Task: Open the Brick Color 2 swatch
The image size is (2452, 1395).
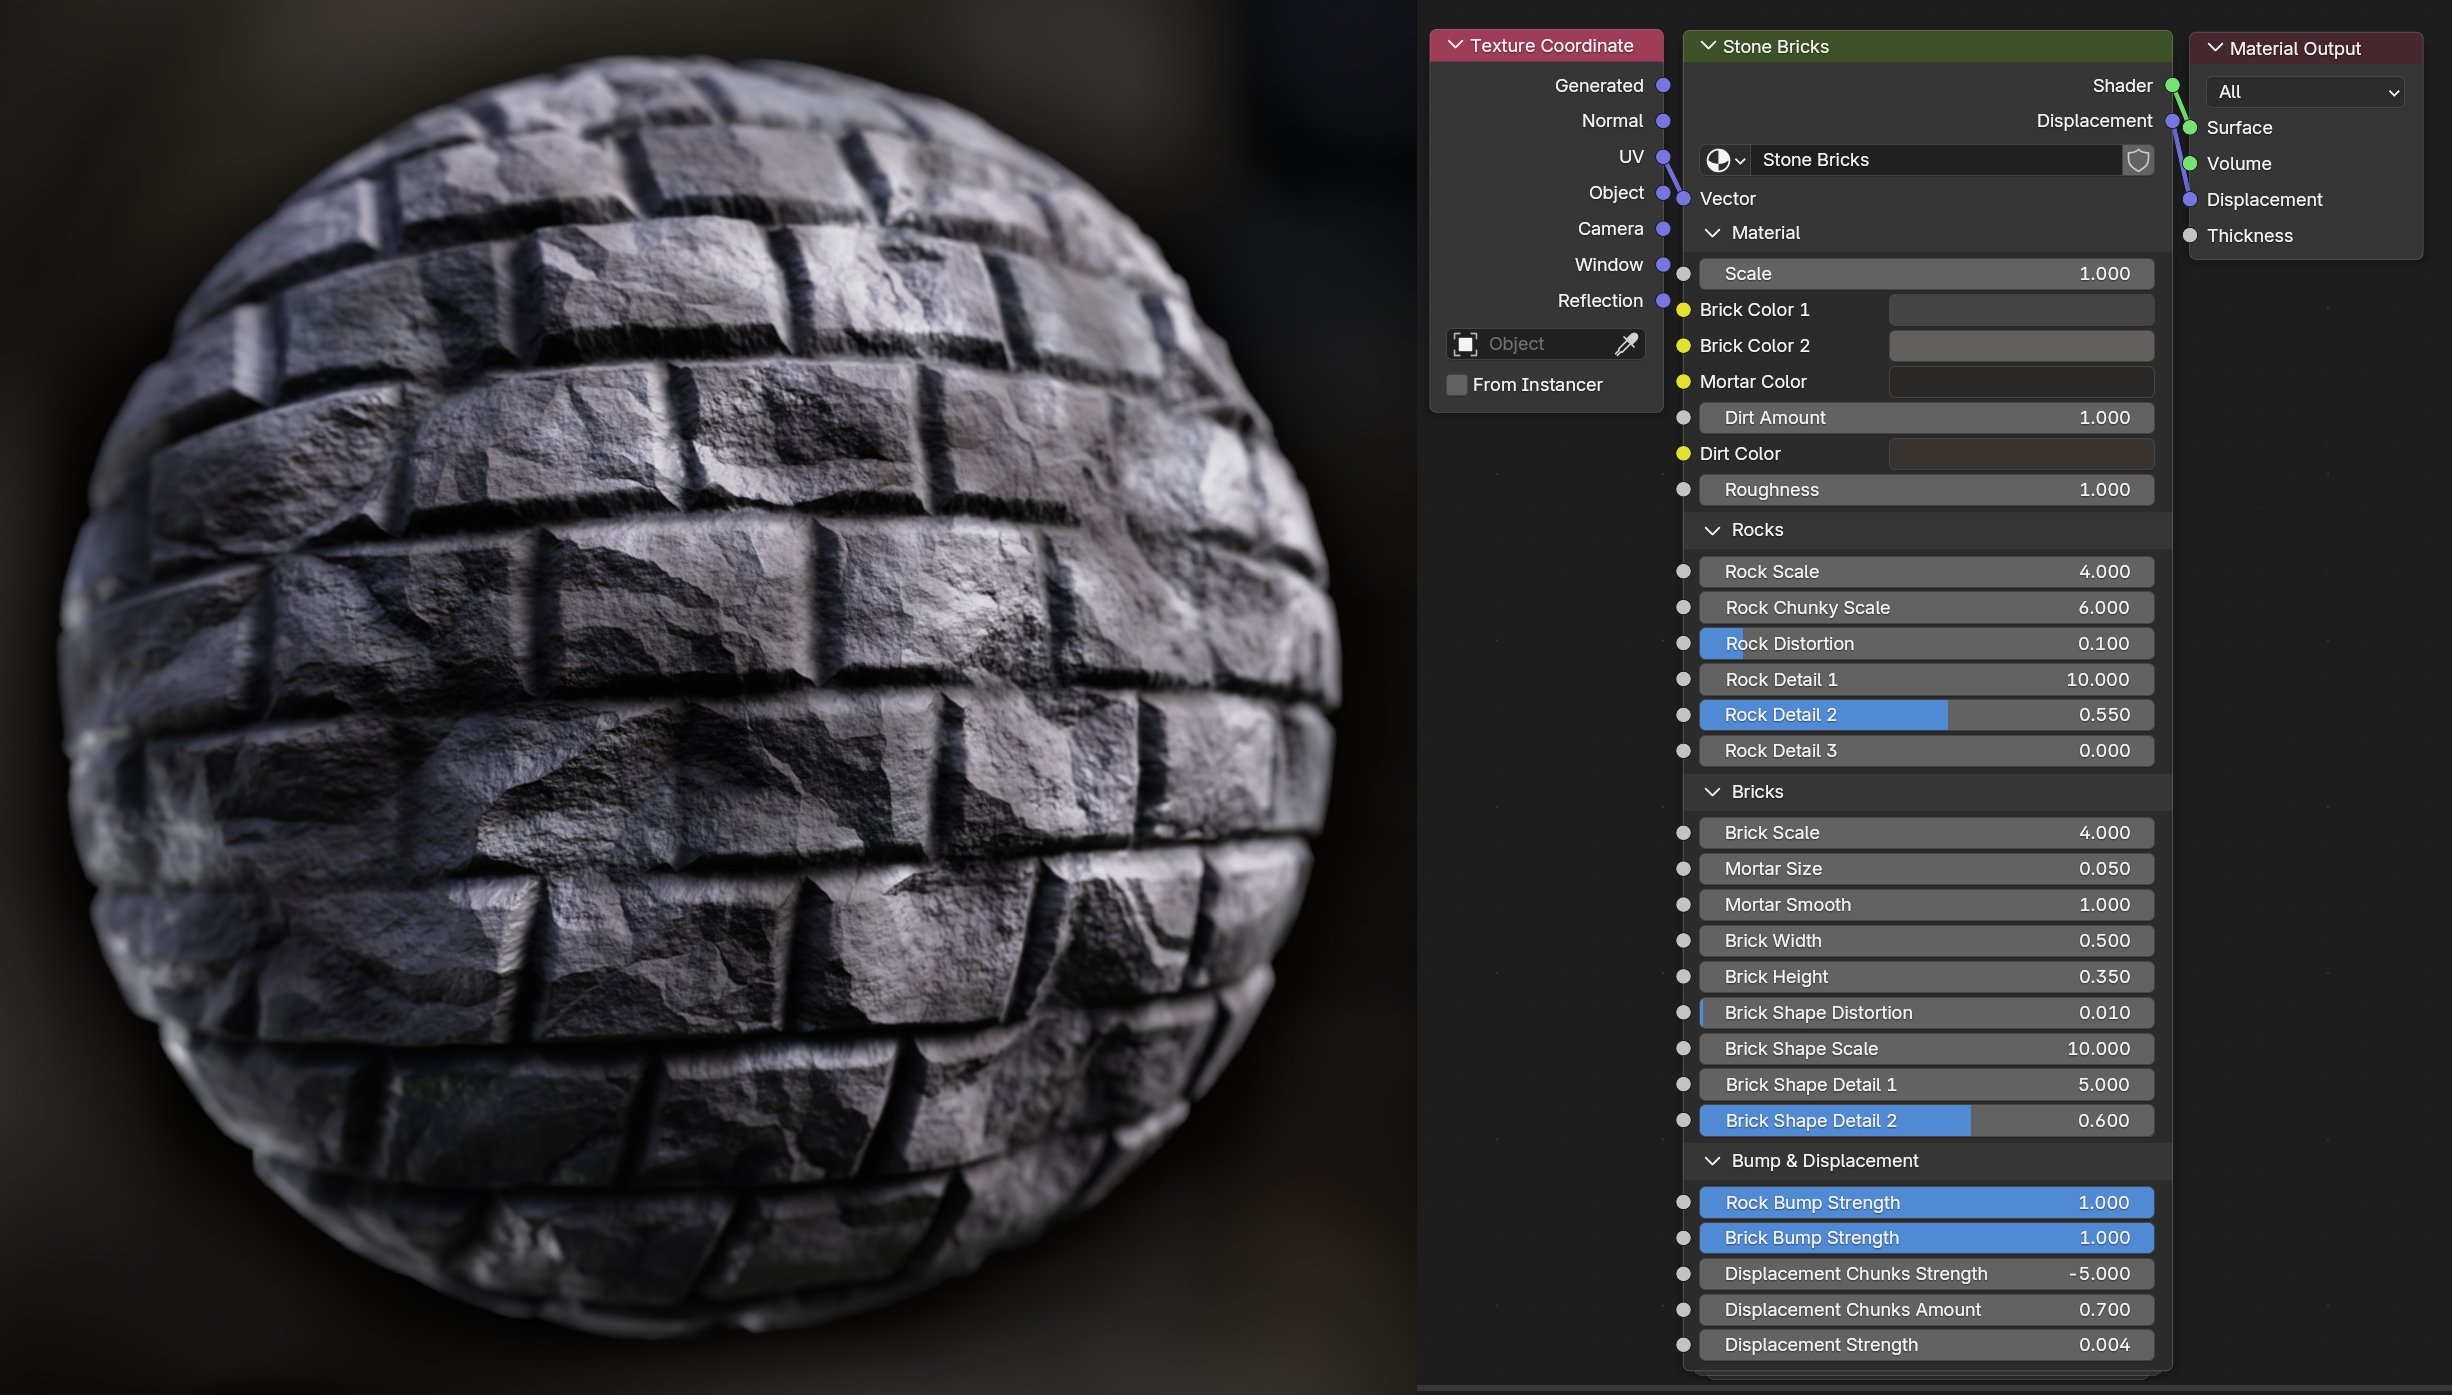Action: (x=2020, y=346)
